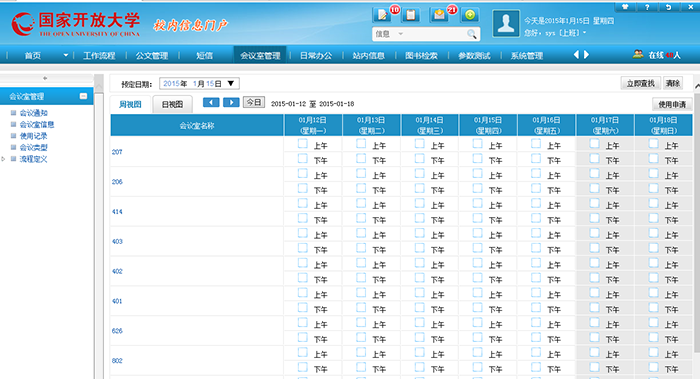Open the 预定日期 date picker dropdown arrow
700x379 pixels.
(x=231, y=83)
